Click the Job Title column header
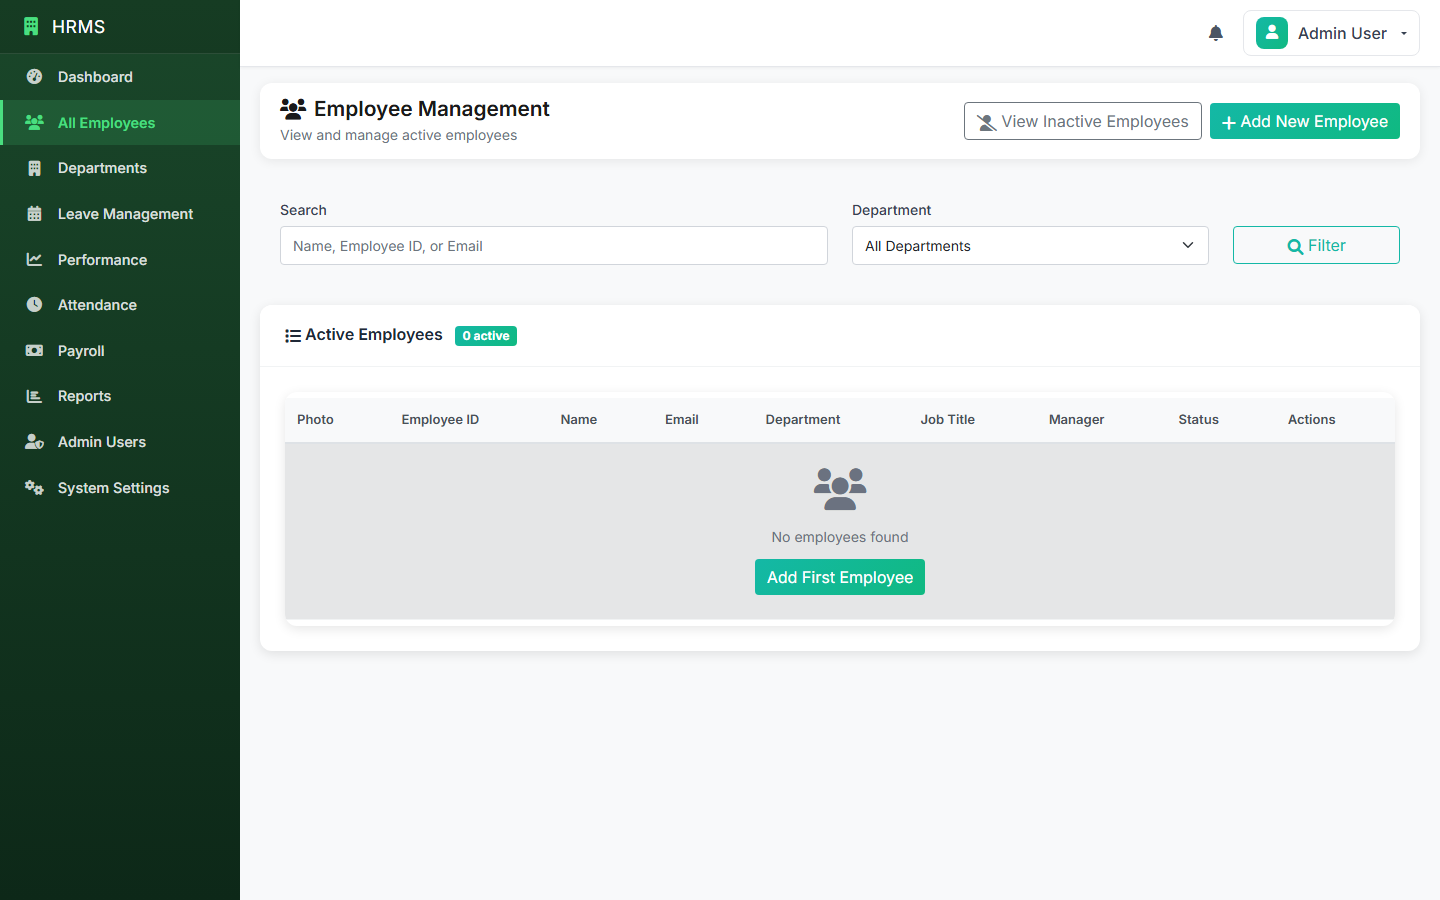This screenshot has height=900, width=1440. point(948,420)
